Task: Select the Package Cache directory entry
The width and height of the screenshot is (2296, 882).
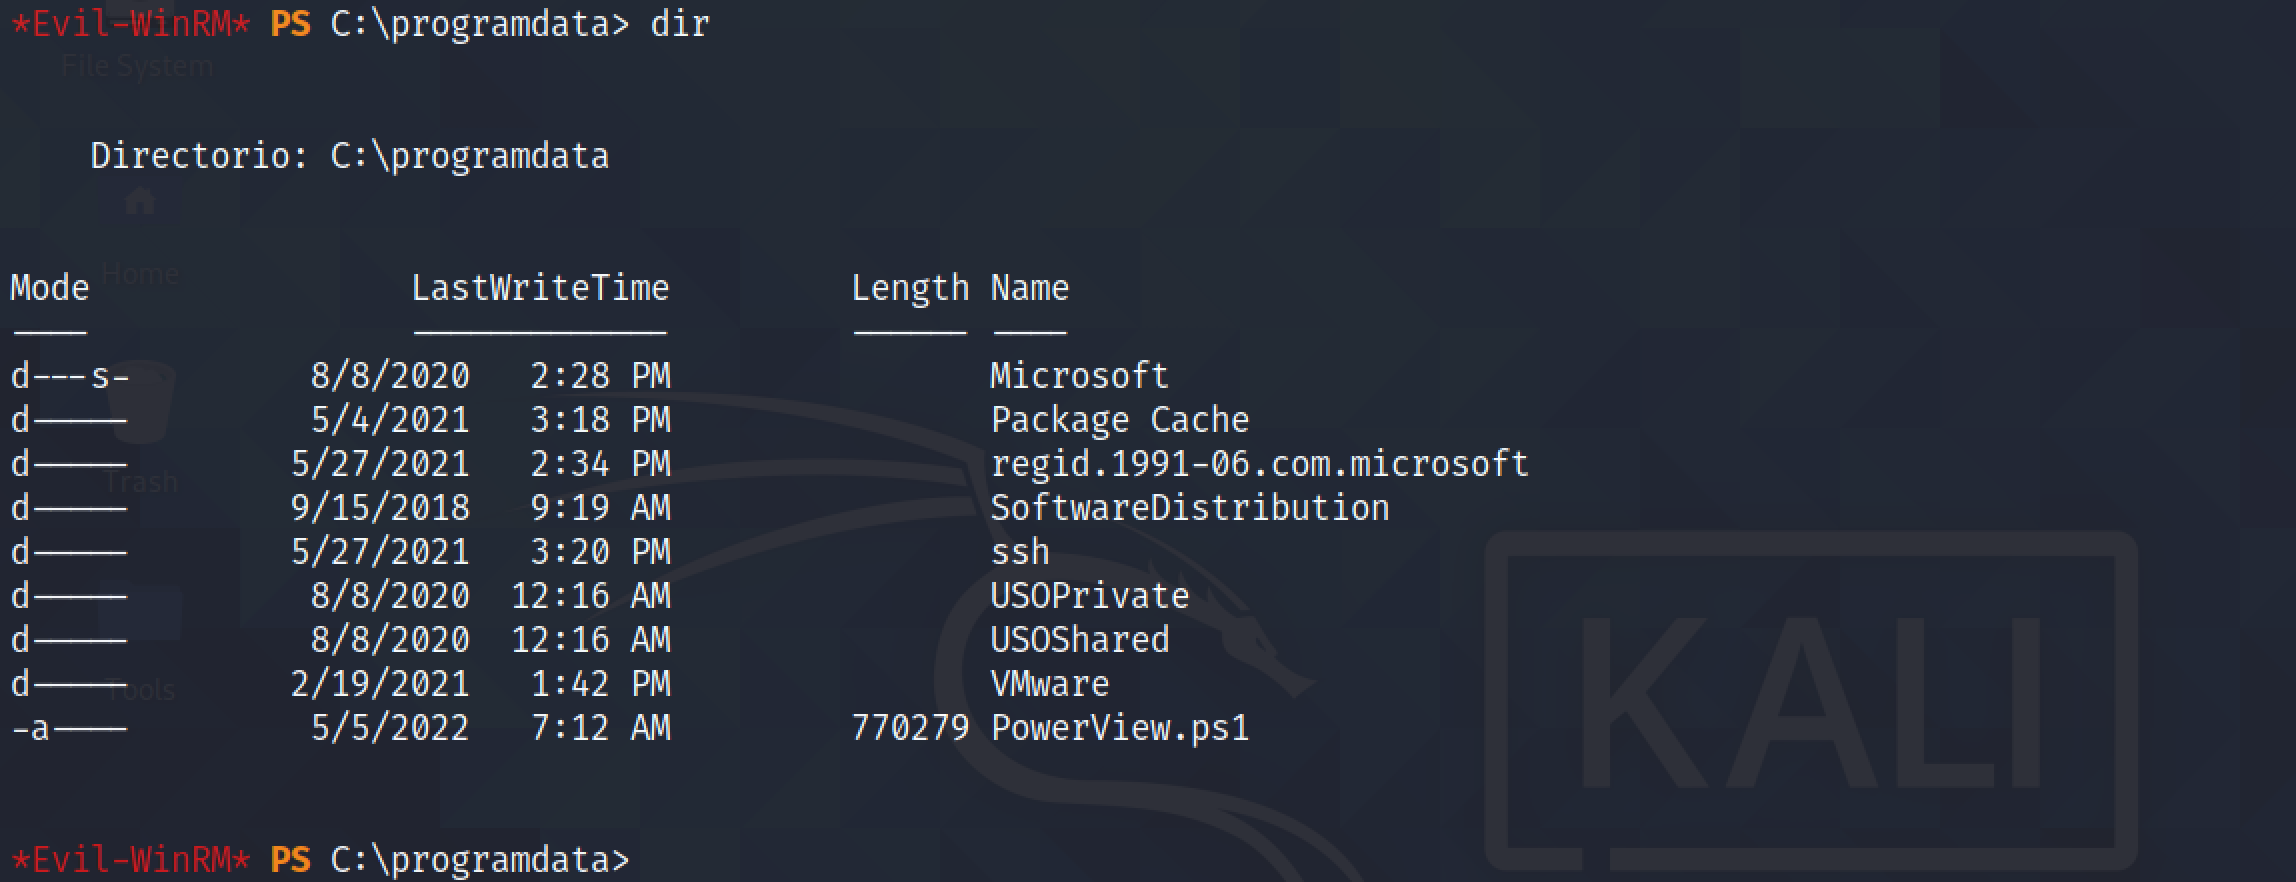Action: point(1120,420)
